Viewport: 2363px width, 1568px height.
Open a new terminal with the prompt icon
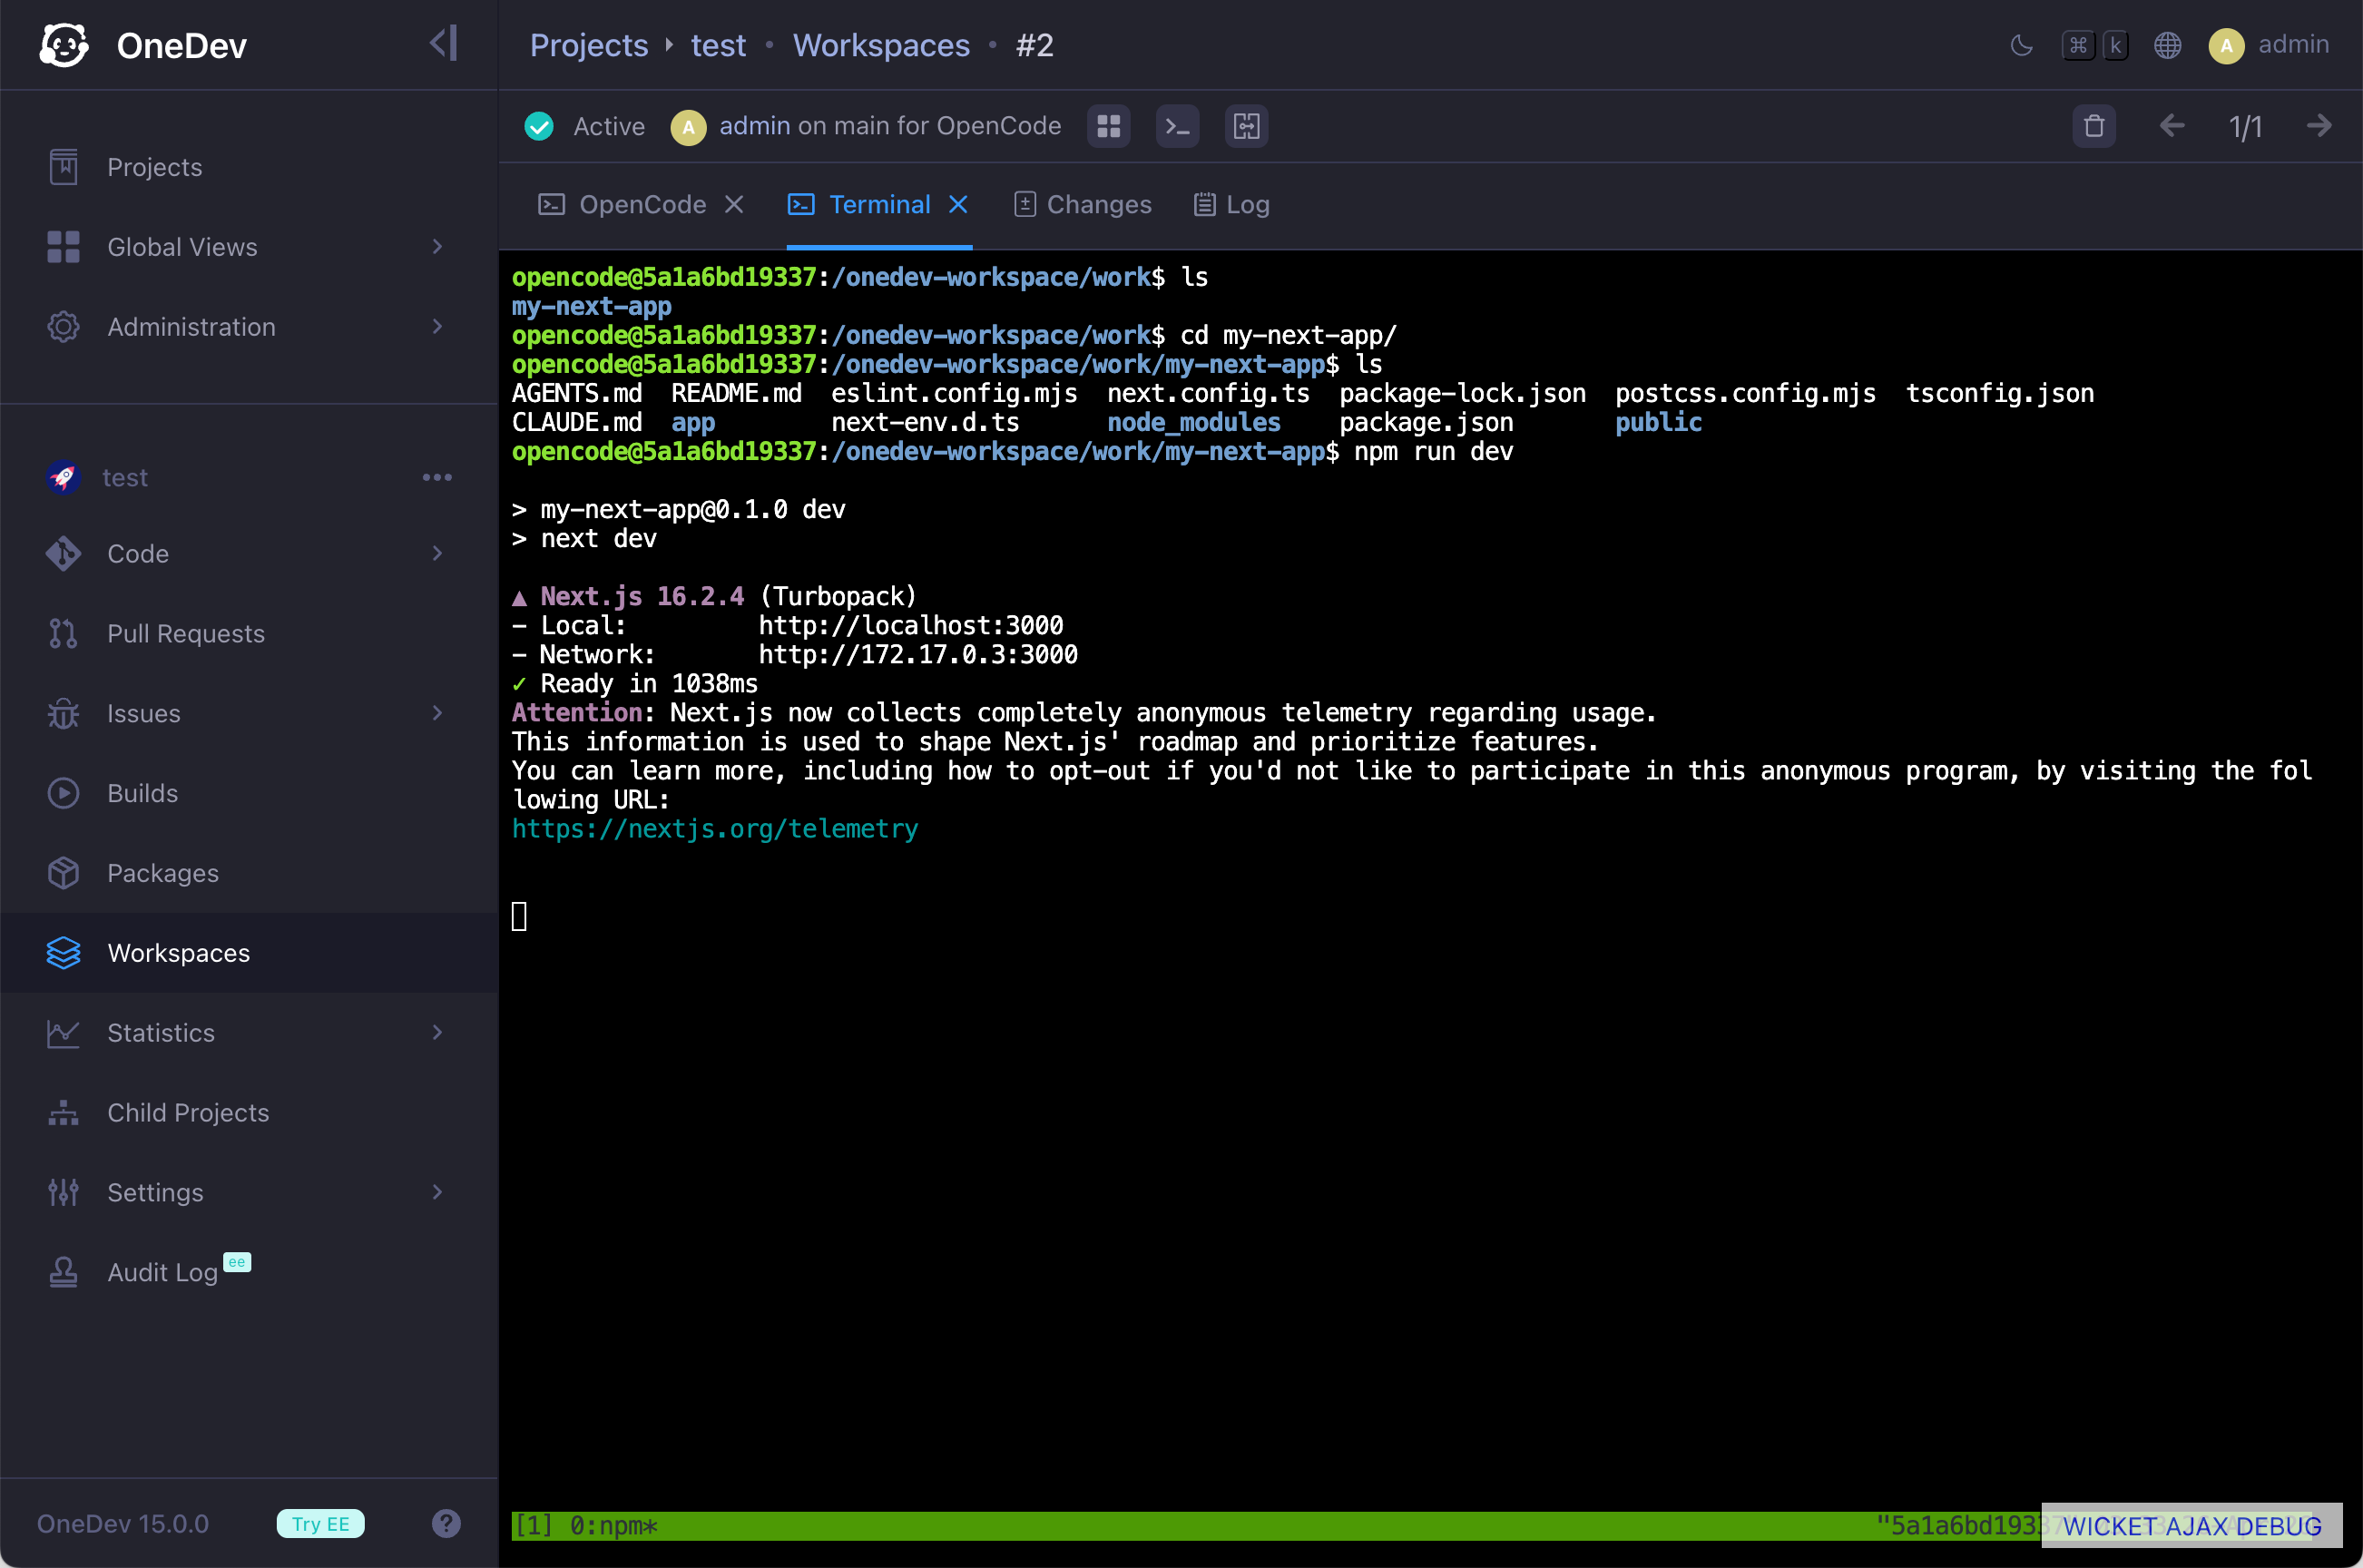pos(1177,126)
